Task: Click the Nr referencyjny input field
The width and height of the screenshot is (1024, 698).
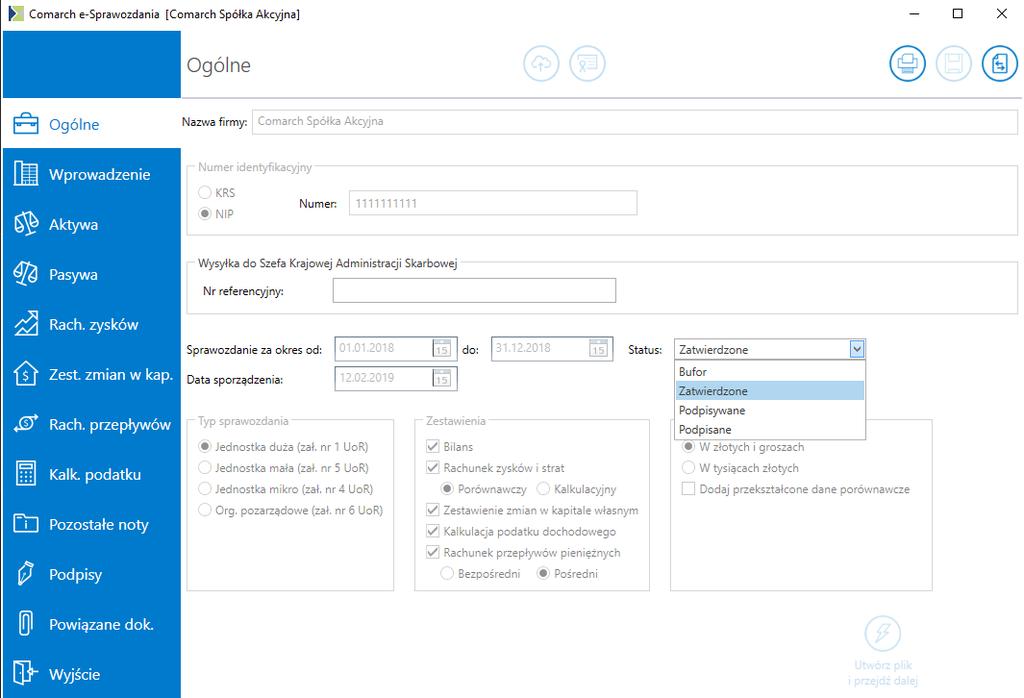Action: (474, 291)
